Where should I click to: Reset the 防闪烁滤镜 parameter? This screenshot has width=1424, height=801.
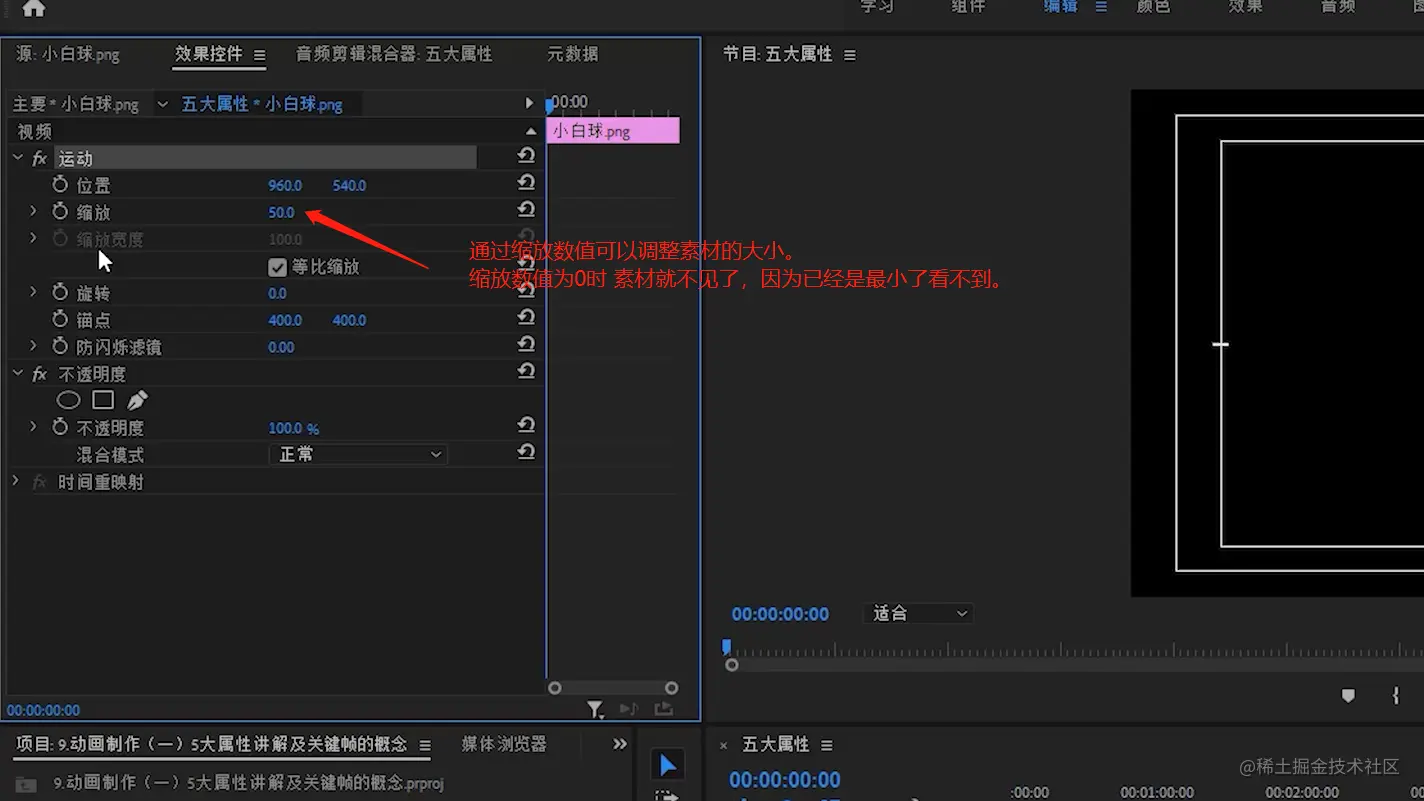(526, 345)
